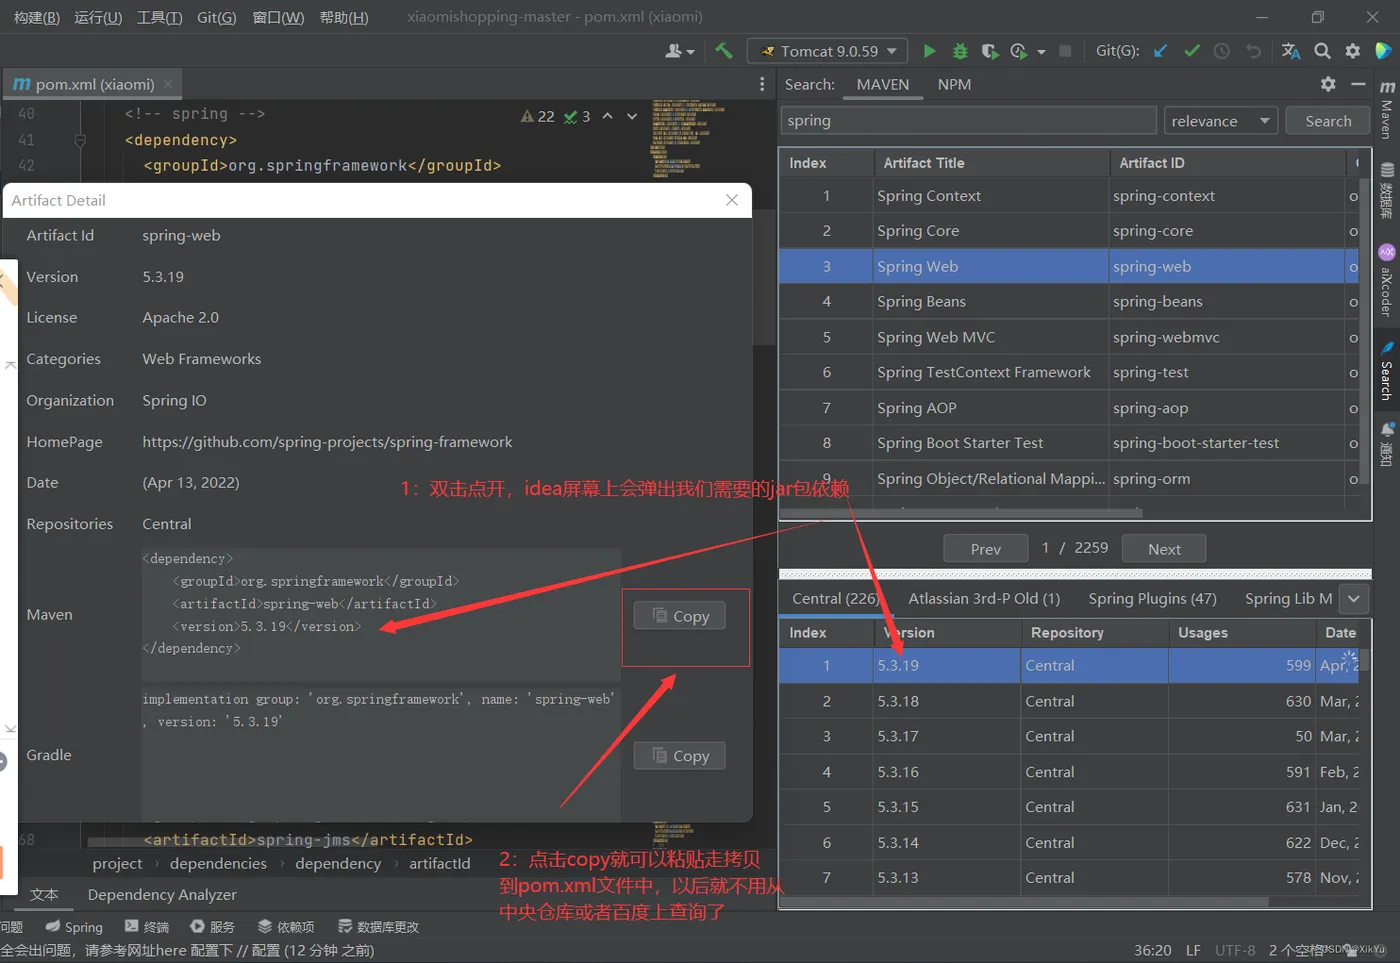Click the spring search input field
Screen dimensions: 1400x963
pos(968,121)
